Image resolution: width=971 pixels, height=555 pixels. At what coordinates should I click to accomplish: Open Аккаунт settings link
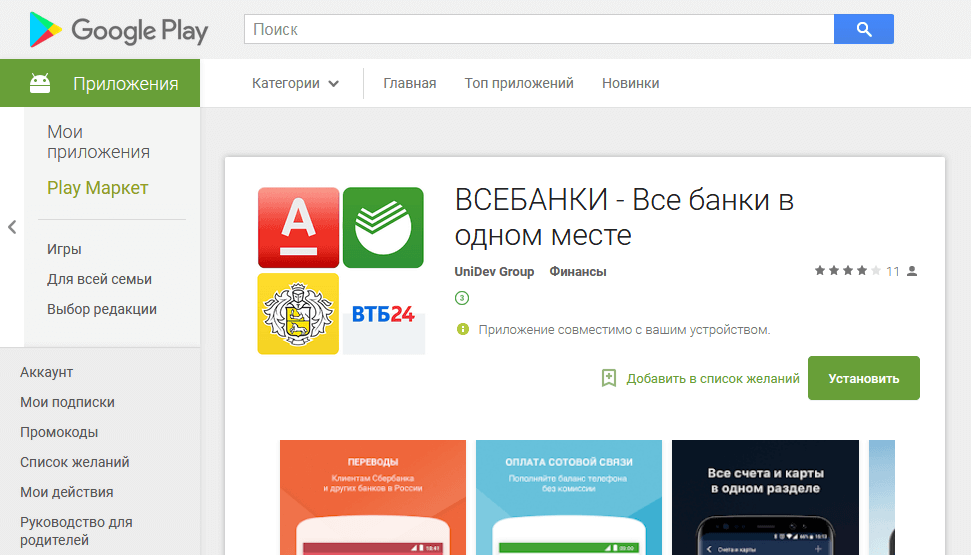tap(46, 372)
